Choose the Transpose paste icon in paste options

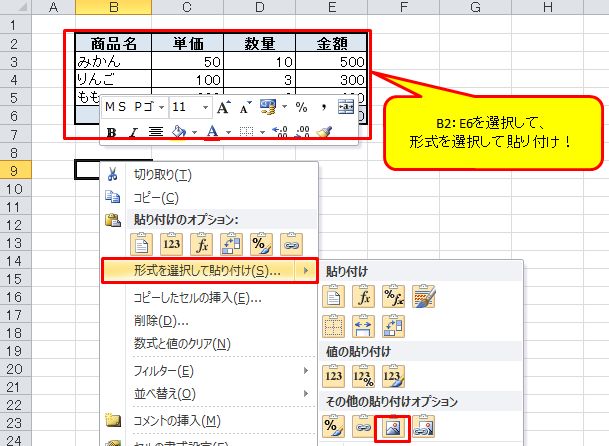[x=231, y=244]
